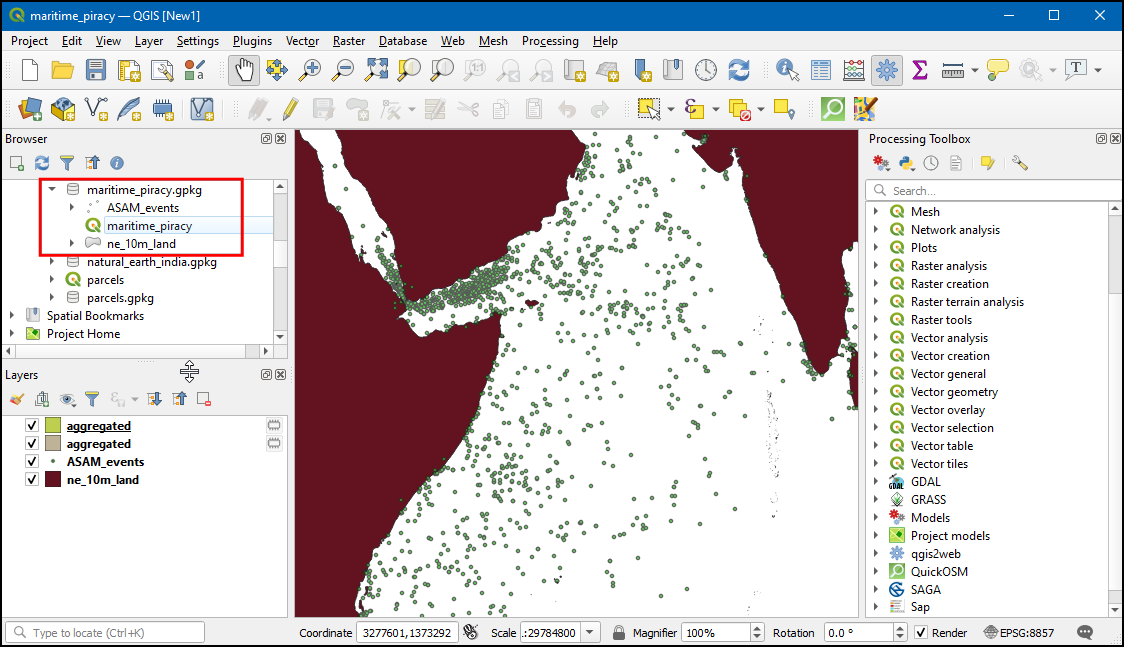Toggle the scale lock icon
The width and height of the screenshot is (1124, 647).
(619, 633)
